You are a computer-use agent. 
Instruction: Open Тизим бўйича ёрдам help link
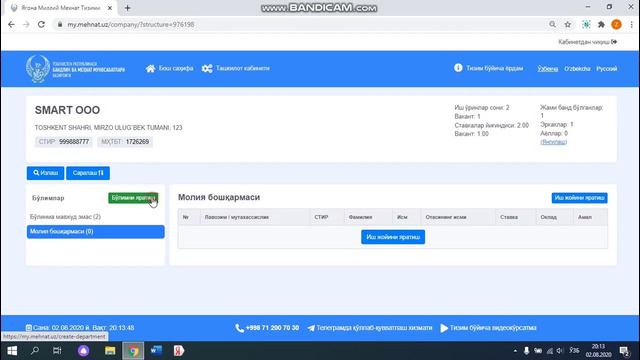(x=489, y=68)
